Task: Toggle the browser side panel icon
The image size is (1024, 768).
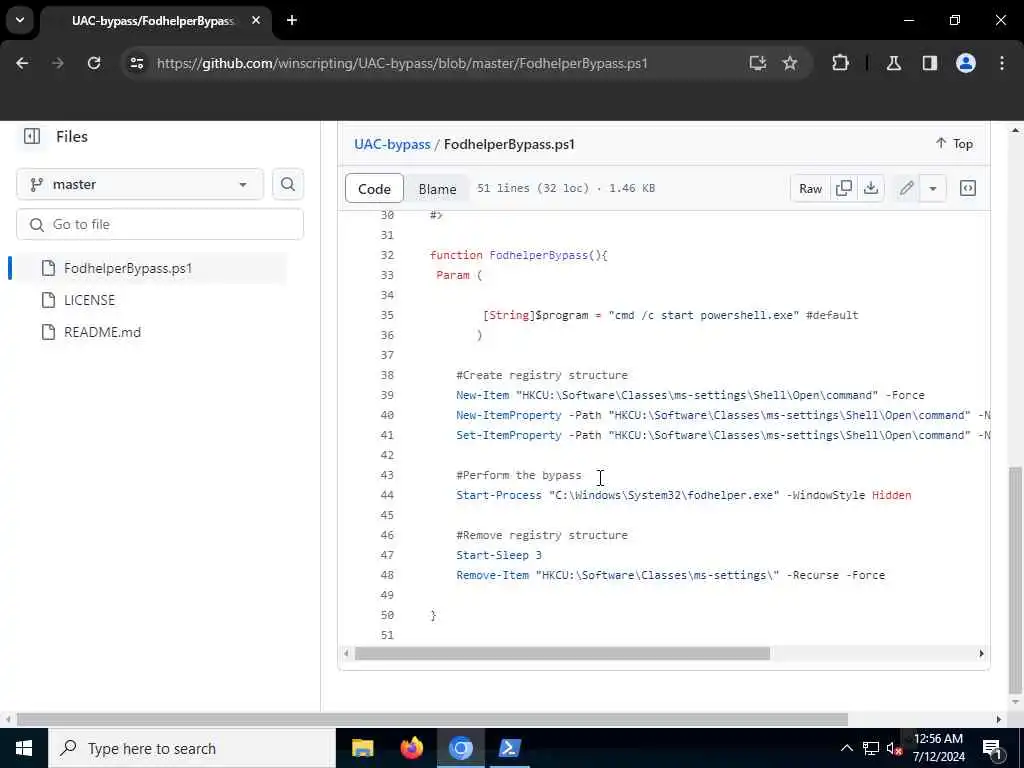Action: click(x=930, y=63)
